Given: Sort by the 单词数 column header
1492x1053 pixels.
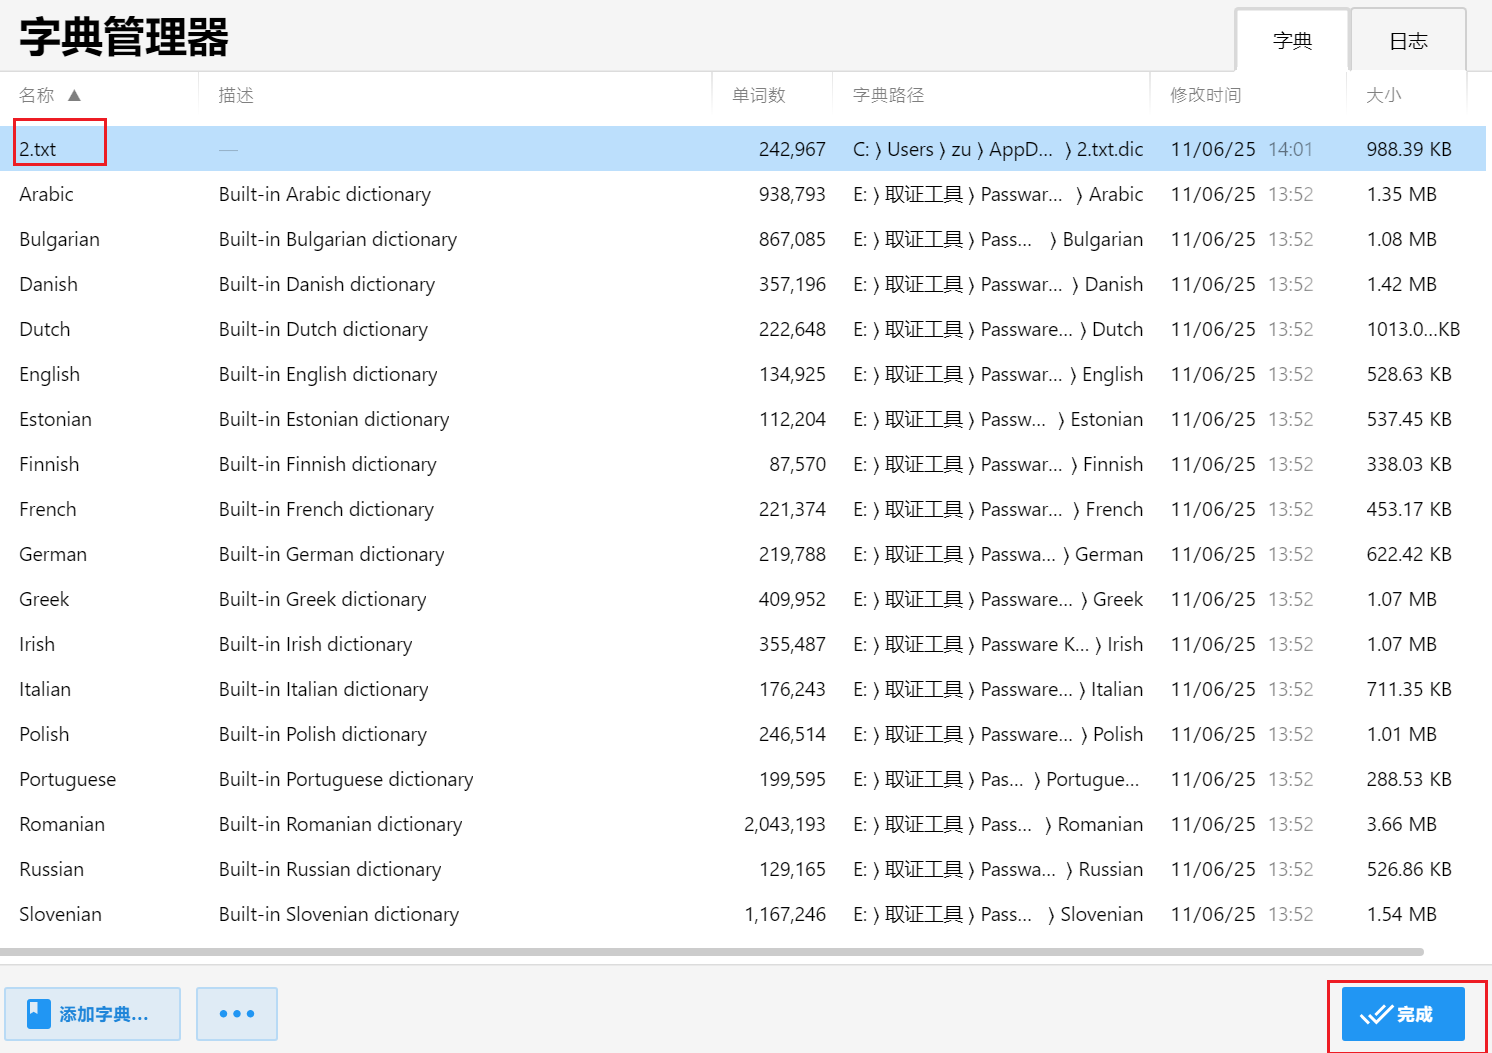Looking at the screenshot, I should (758, 96).
